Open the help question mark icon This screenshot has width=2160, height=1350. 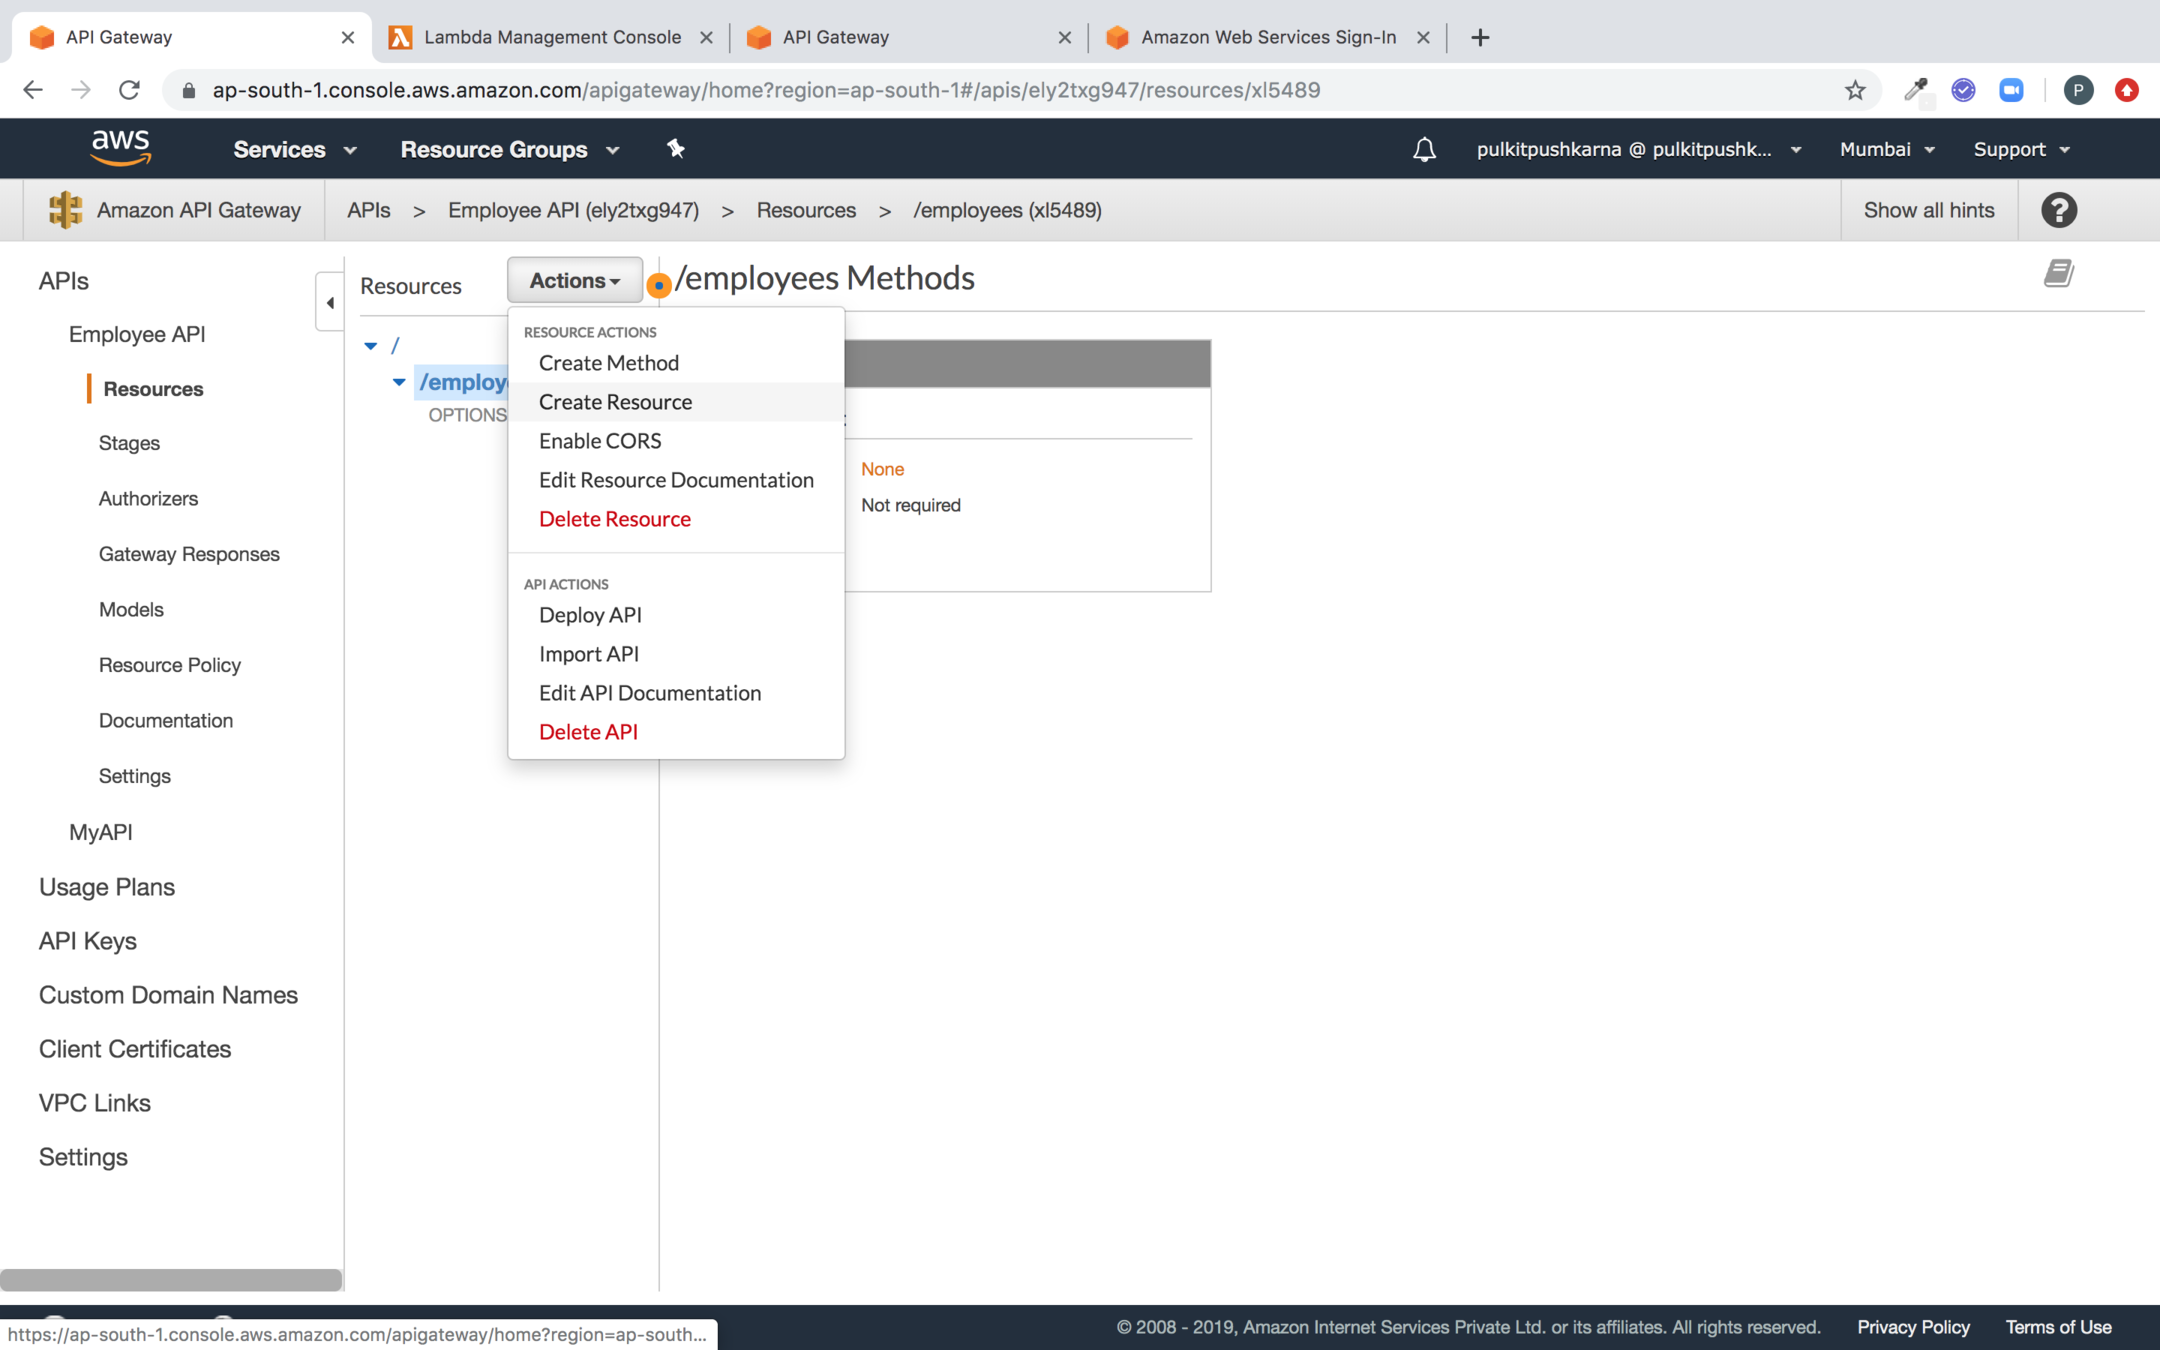pyautogui.click(x=2059, y=210)
